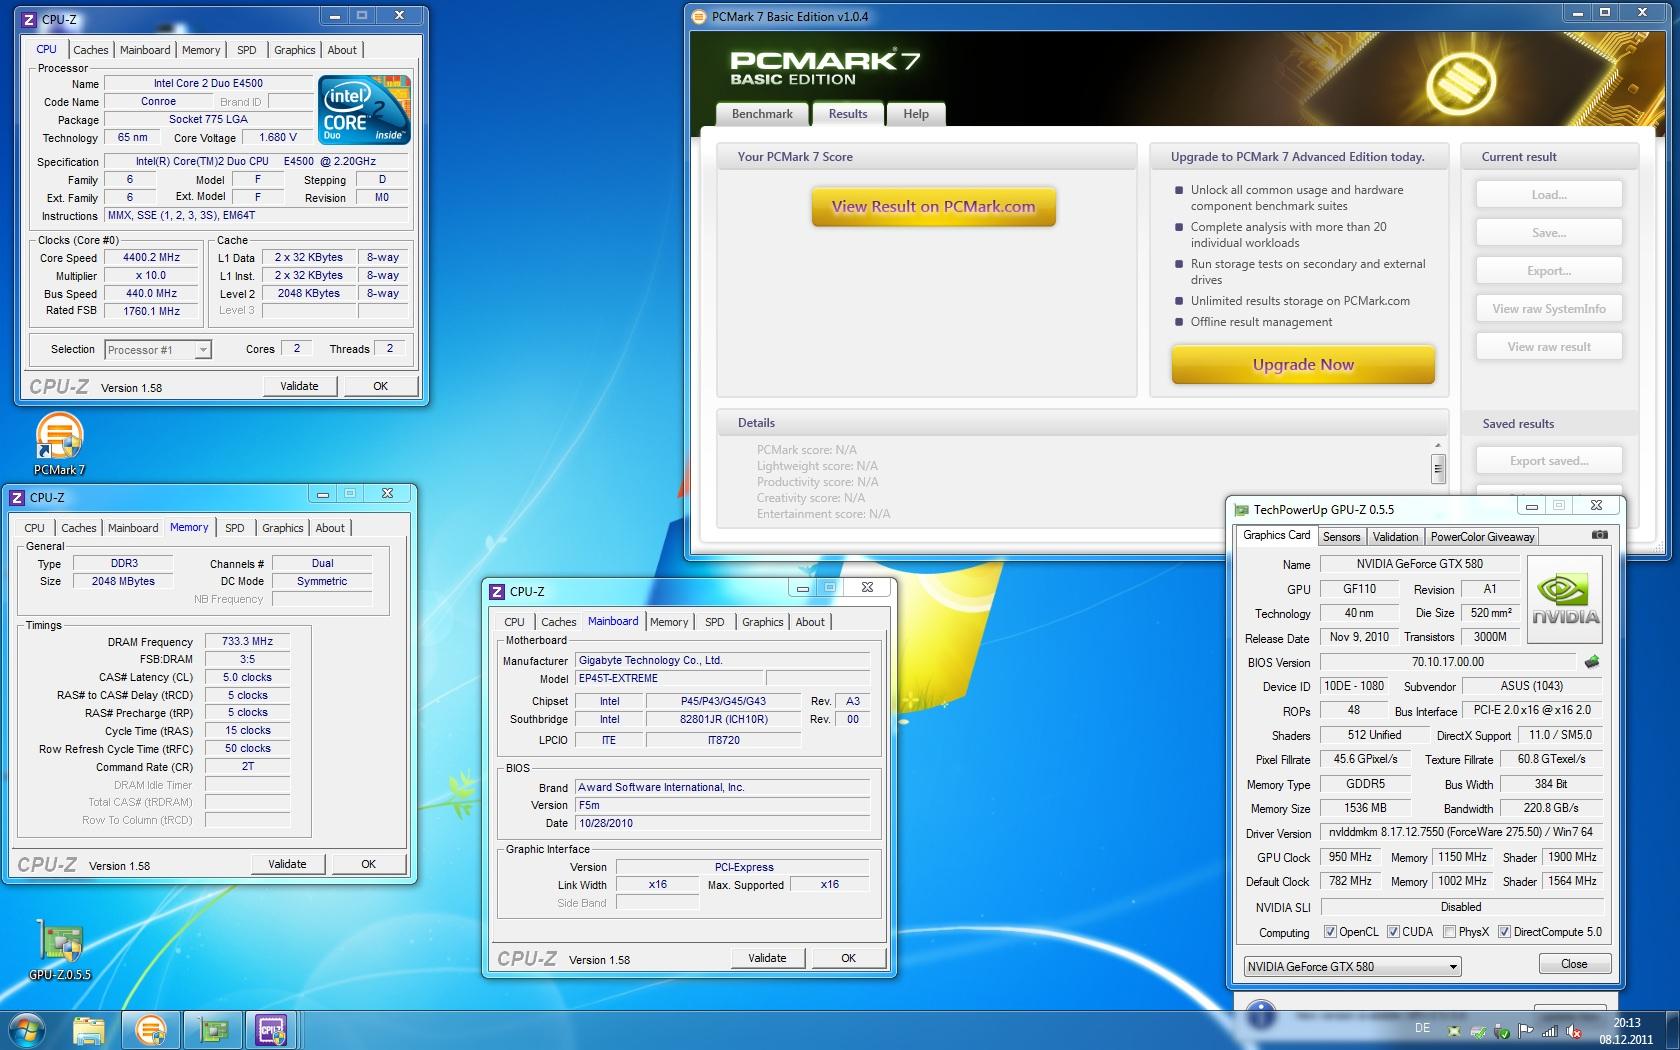
Task: Click the Export... button in PCMark 7
Action: pos(1549,271)
